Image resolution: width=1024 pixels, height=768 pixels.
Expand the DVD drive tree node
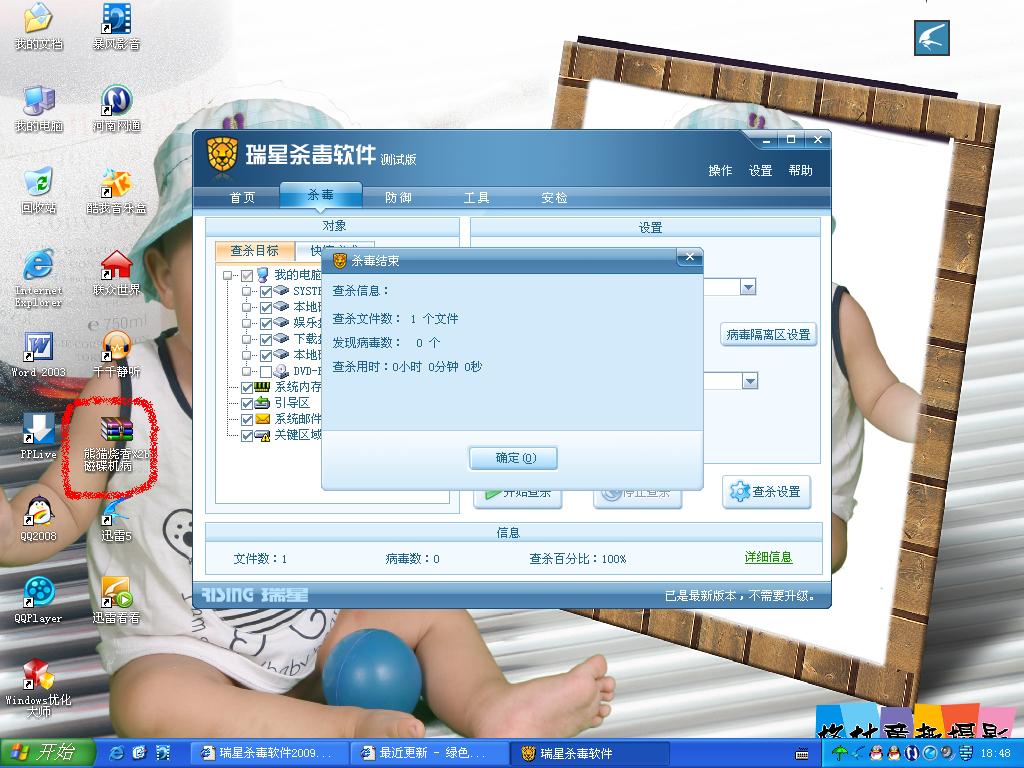[246, 372]
